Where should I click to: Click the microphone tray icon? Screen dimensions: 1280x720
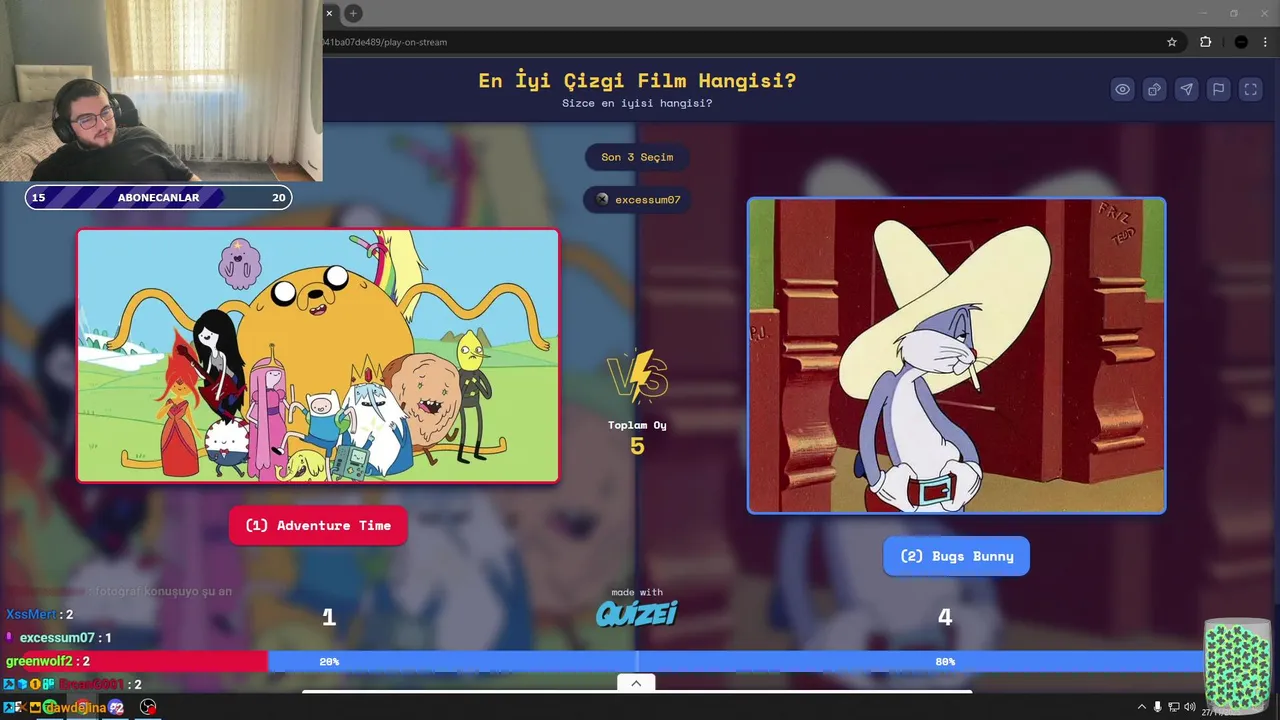pos(1158,707)
